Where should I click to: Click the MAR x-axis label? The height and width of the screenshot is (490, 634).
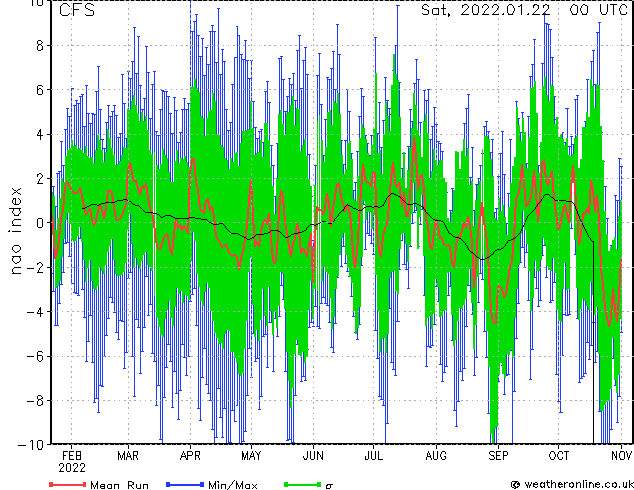(x=128, y=456)
